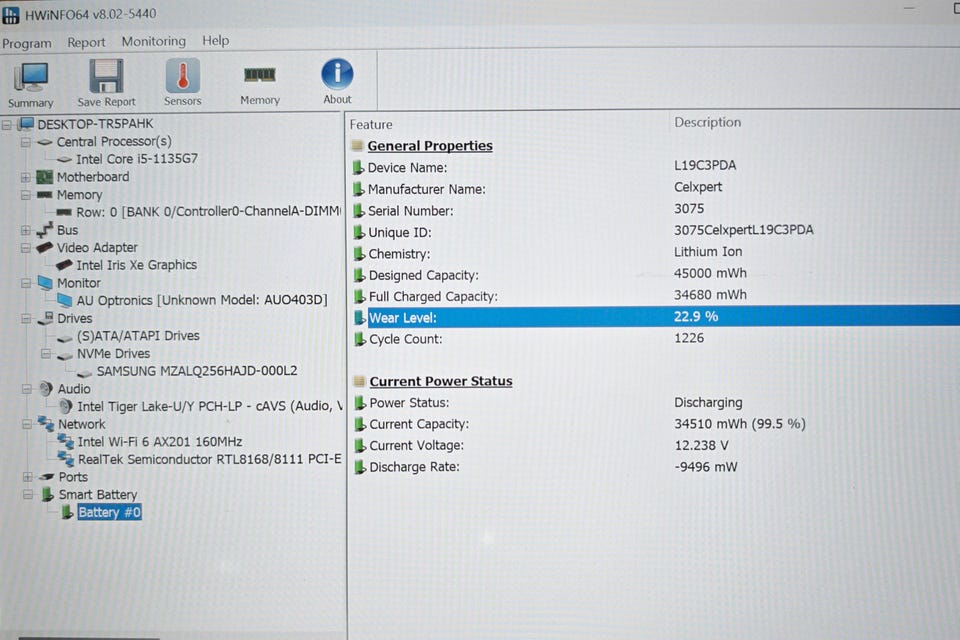Open the Memory toolbar icon
The image size is (960, 640).
pos(260,83)
